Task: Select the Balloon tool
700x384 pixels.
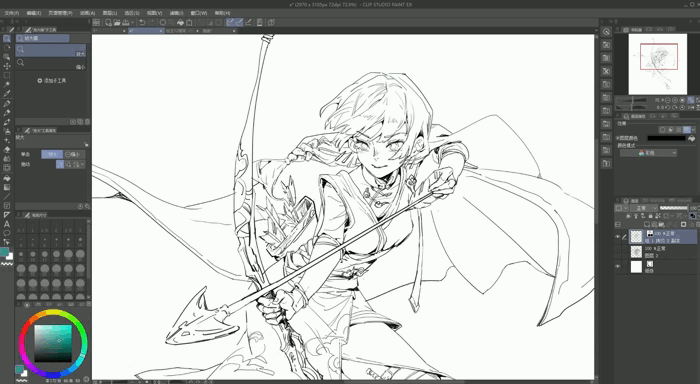Action: click(x=7, y=233)
